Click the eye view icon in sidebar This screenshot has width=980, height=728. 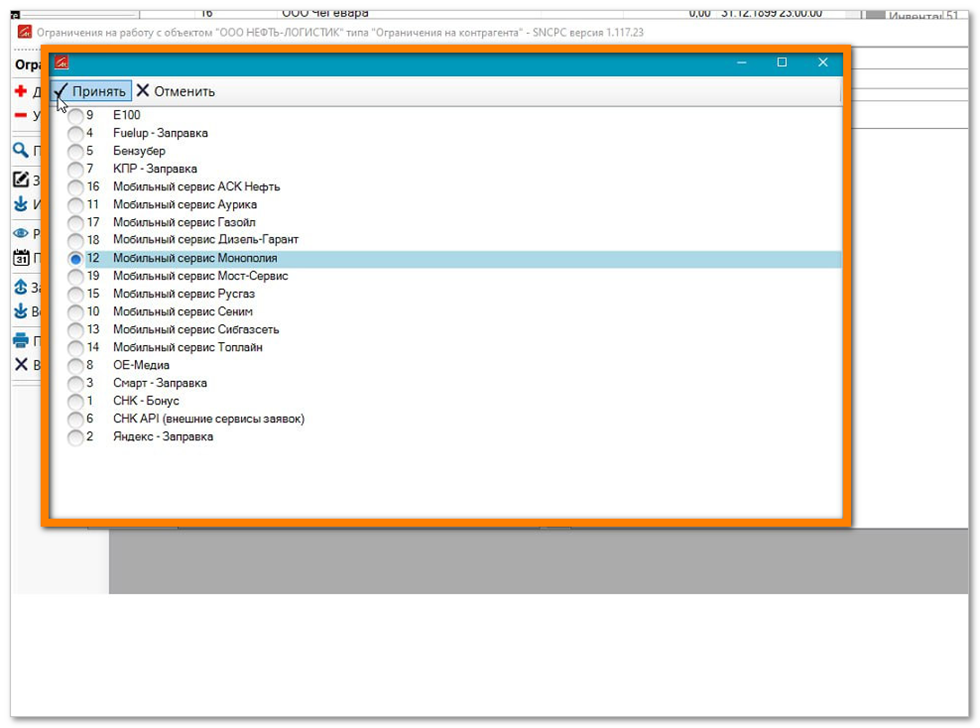pyautogui.click(x=21, y=233)
